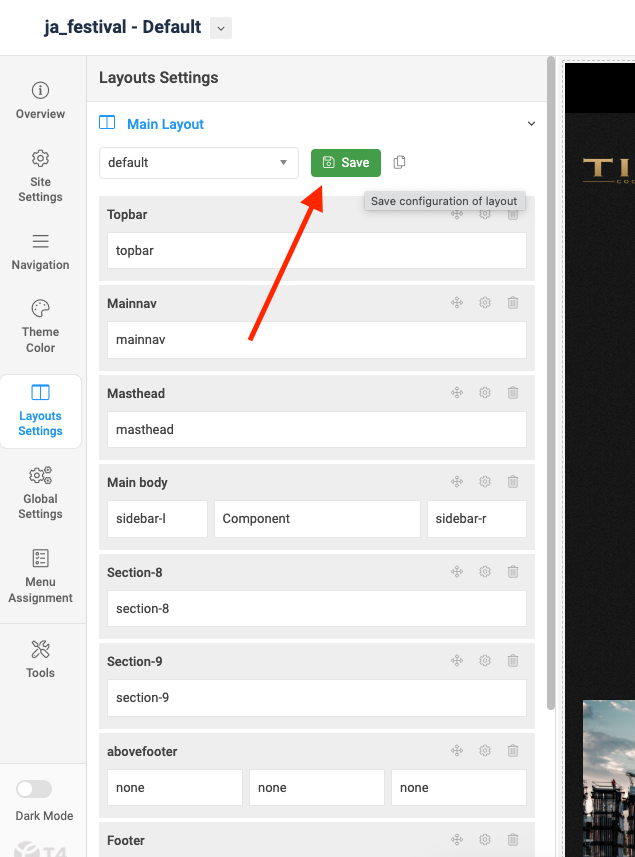Open template style dropdown next to ja_festival title
The width and height of the screenshot is (635, 857).
(x=221, y=28)
